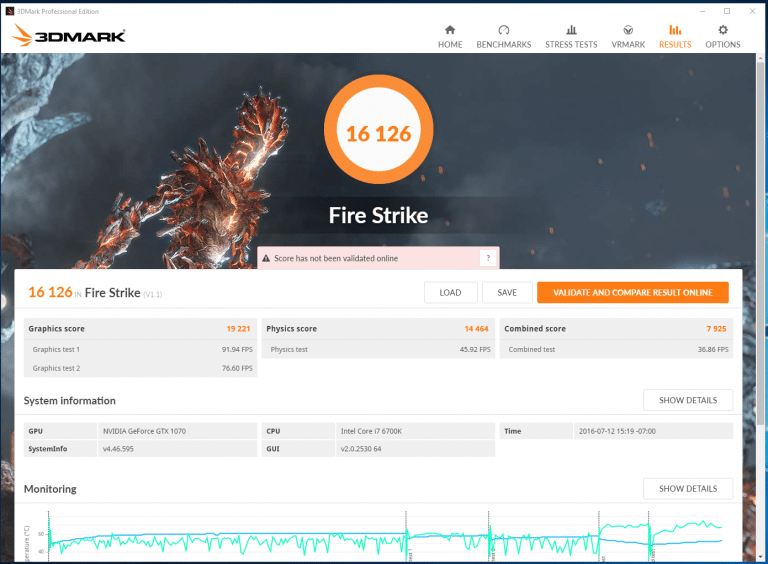Maximize the 3DMark window
The width and height of the screenshot is (768, 564).
pyautogui.click(x=727, y=11)
